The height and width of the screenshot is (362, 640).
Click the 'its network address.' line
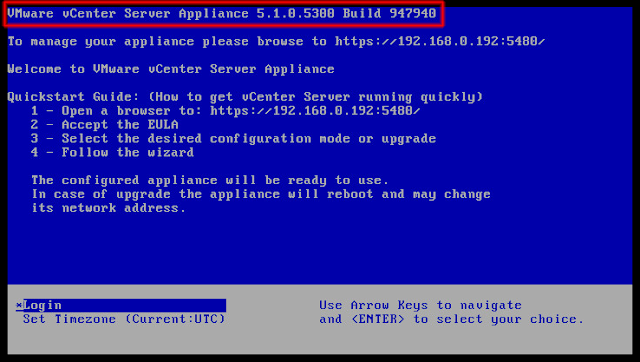109,208
